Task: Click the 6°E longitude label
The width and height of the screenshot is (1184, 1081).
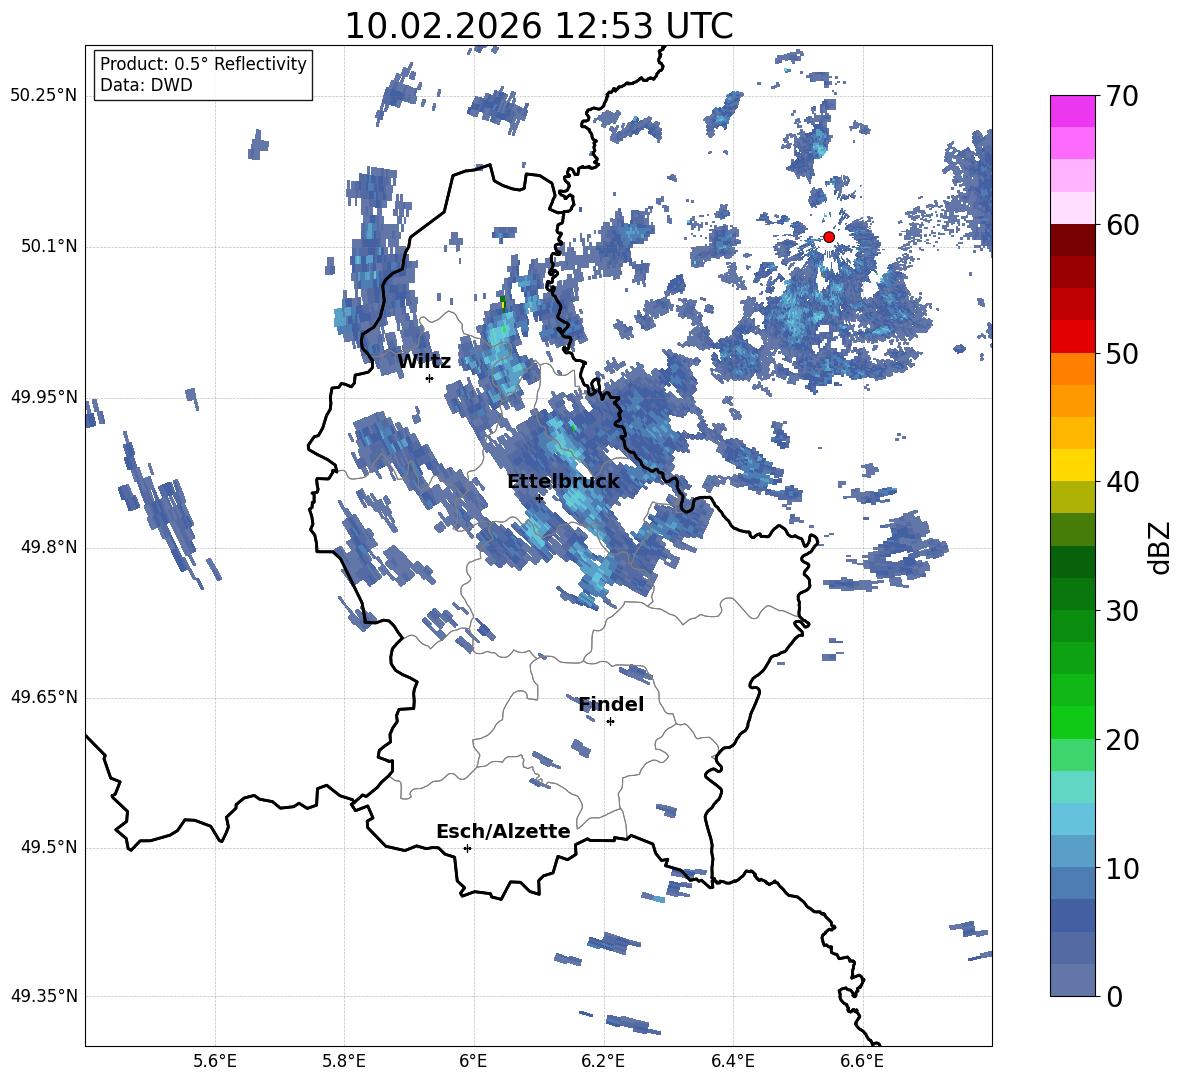Action: pos(473,1061)
